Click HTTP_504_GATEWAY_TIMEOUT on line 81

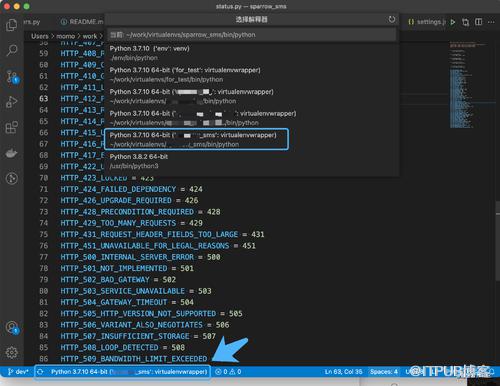point(114,302)
